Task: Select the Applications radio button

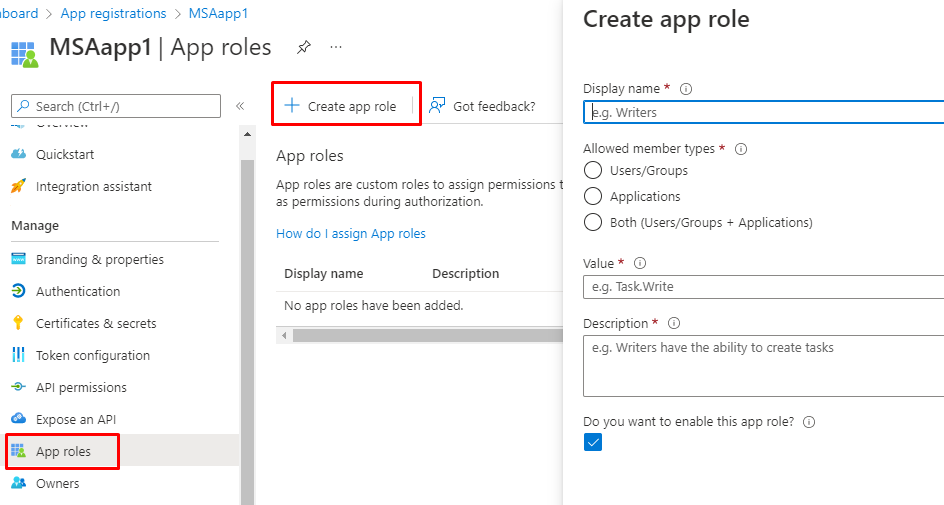Action: [x=593, y=197]
